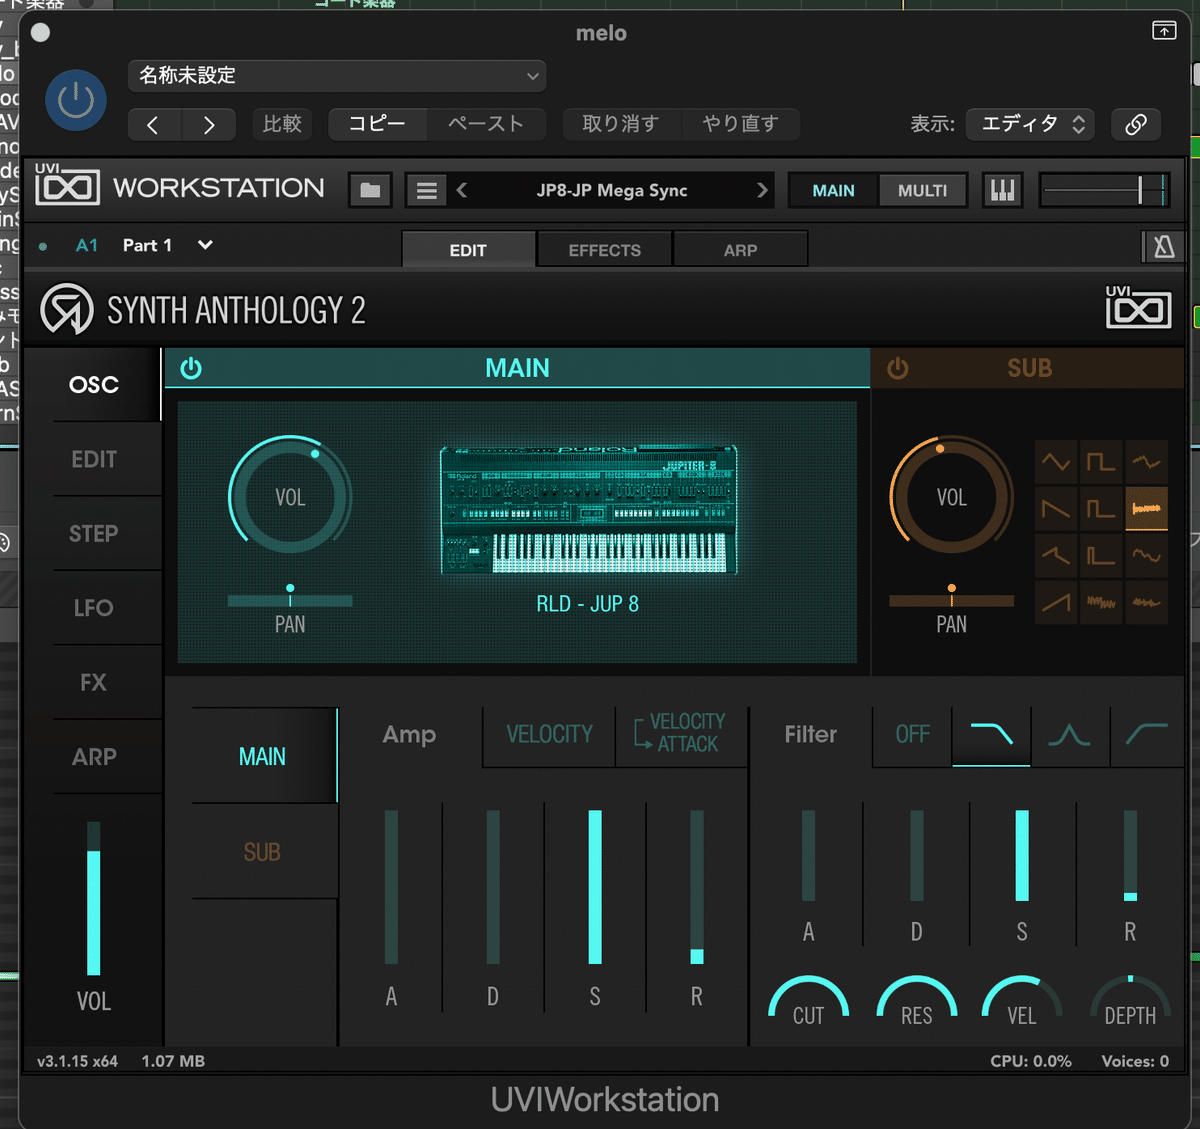
Task: Go to next preset in host header
Action: [x=209, y=124]
